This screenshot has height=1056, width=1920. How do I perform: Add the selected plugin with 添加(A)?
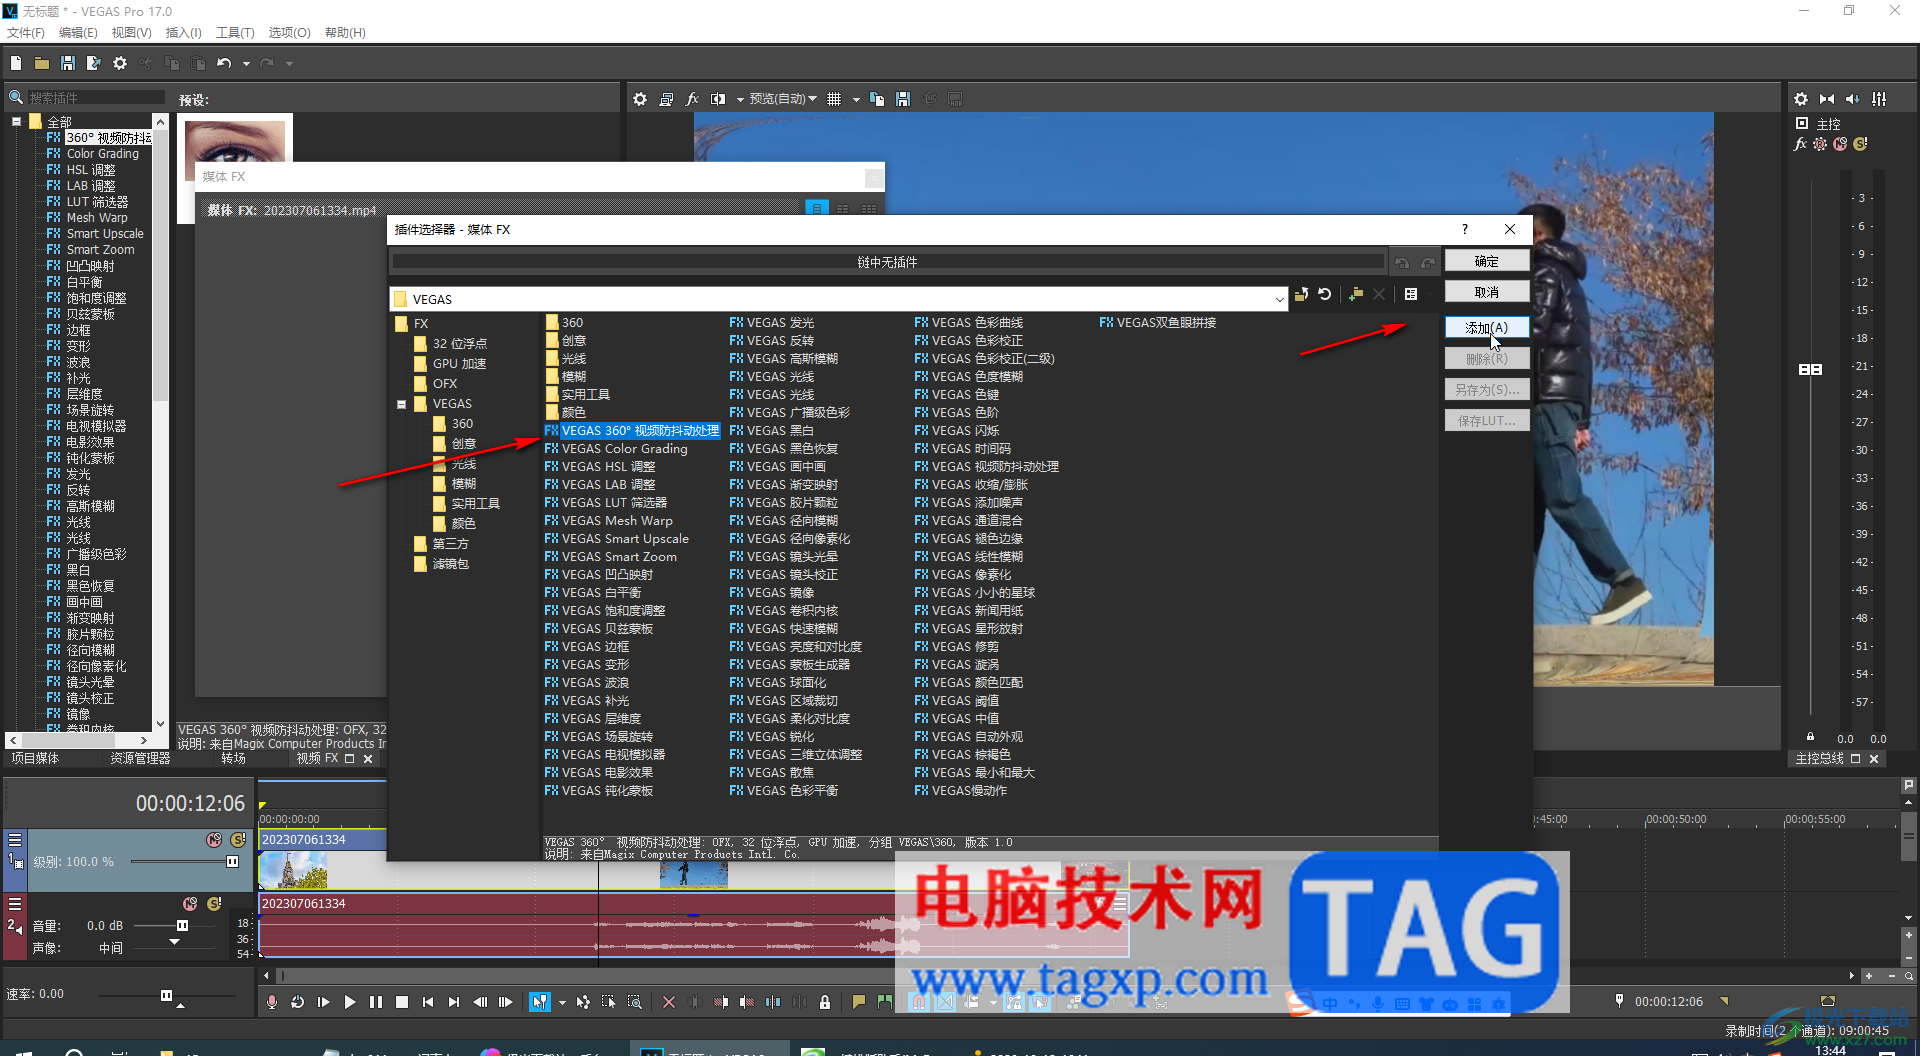tap(1487, 327)
